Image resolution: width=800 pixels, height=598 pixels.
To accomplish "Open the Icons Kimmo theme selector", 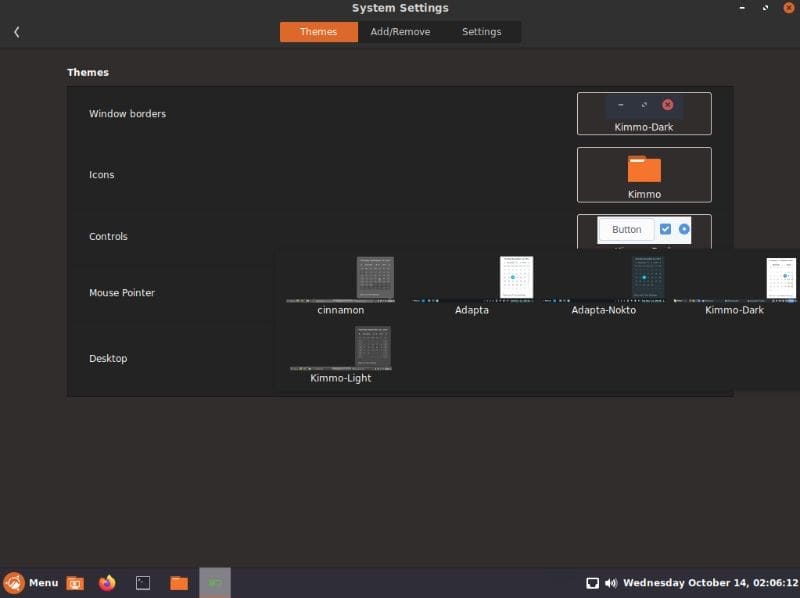I will 644,175.
